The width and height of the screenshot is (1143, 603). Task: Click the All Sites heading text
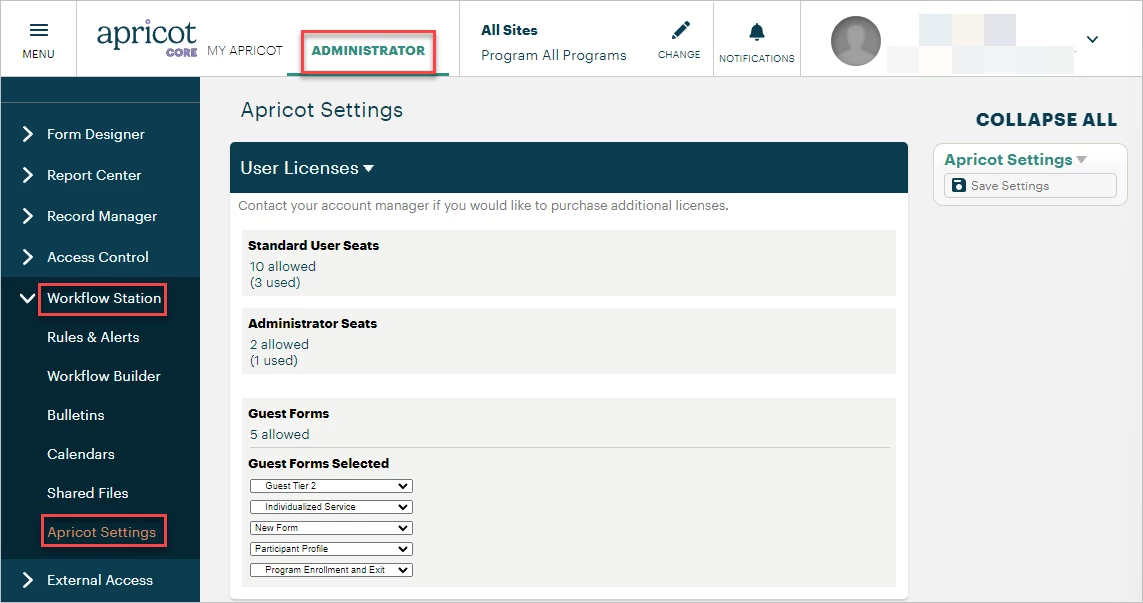coord(509,30)
